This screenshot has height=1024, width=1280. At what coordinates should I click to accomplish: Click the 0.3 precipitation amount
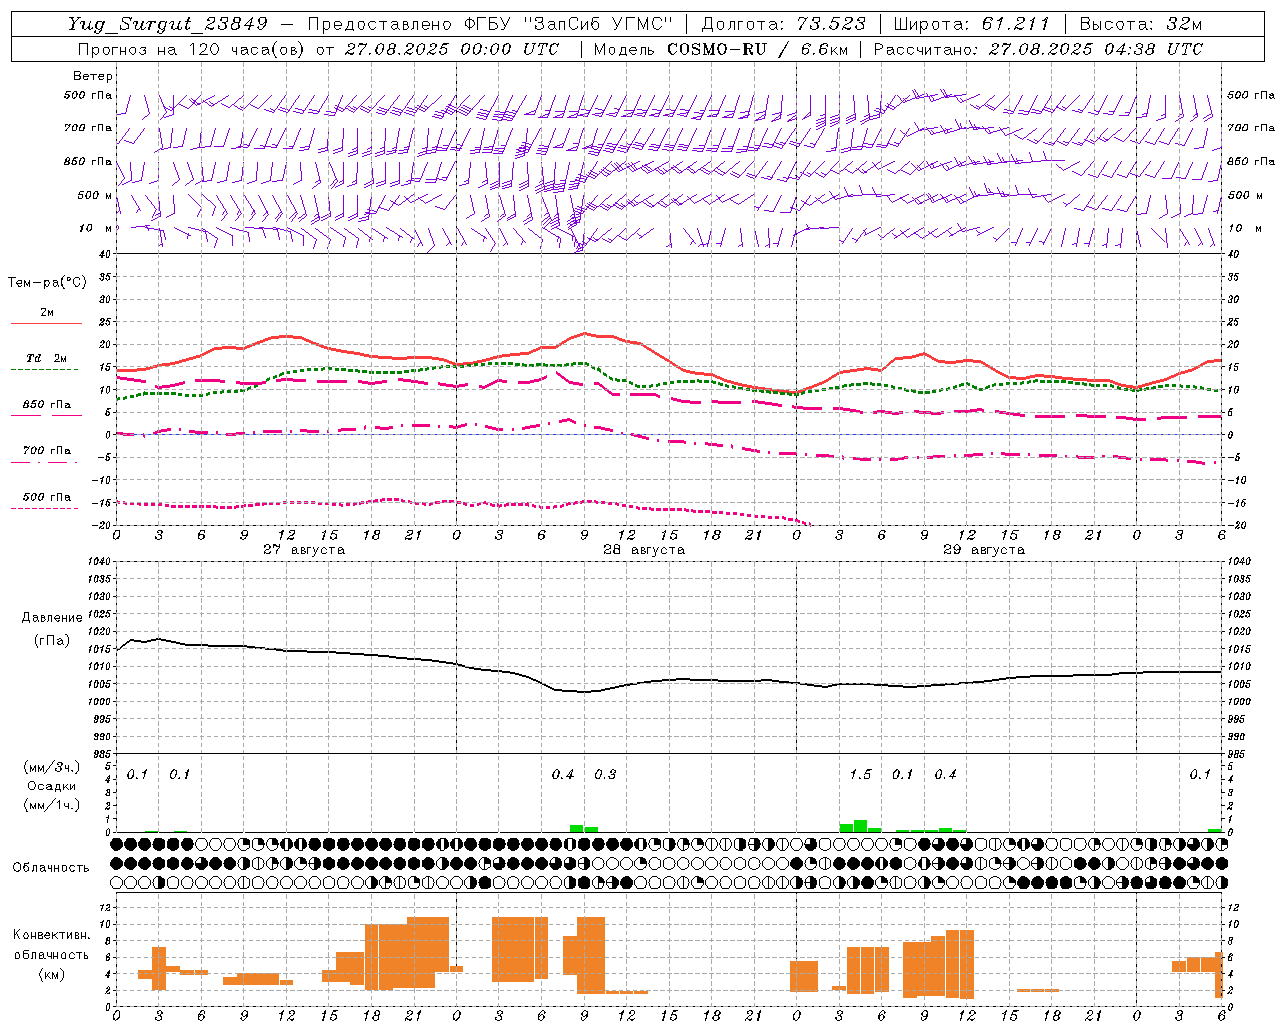coord(606,774)
